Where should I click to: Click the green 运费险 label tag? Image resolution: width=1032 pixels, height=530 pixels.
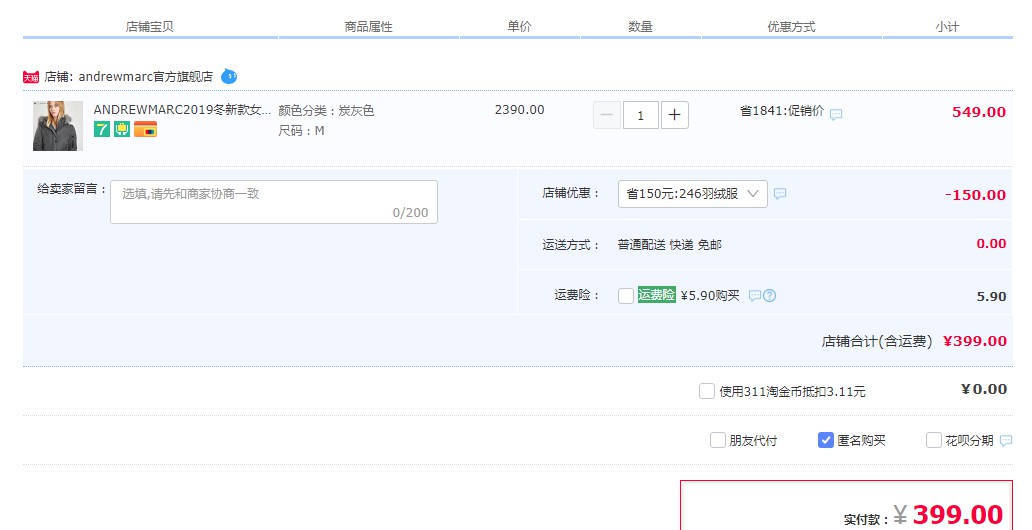pyautogui.click(x=656, y=294)
